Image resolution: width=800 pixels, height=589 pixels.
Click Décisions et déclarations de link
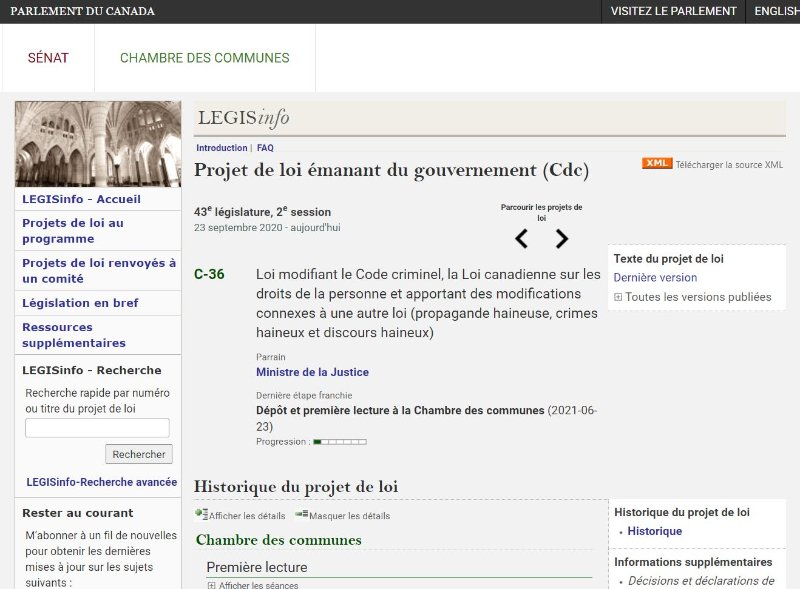coord(701,581)
